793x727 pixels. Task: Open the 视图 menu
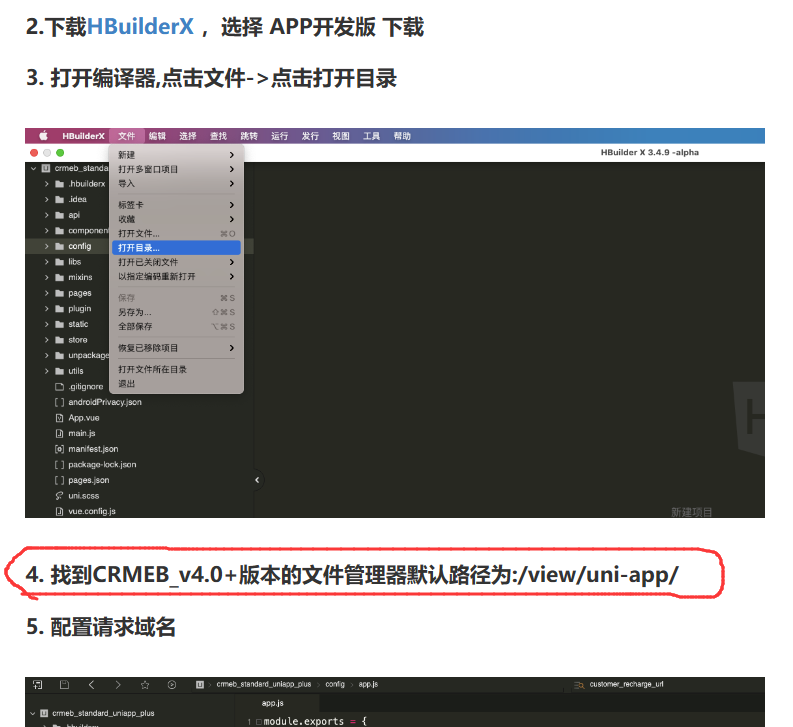tap(341, 136)
